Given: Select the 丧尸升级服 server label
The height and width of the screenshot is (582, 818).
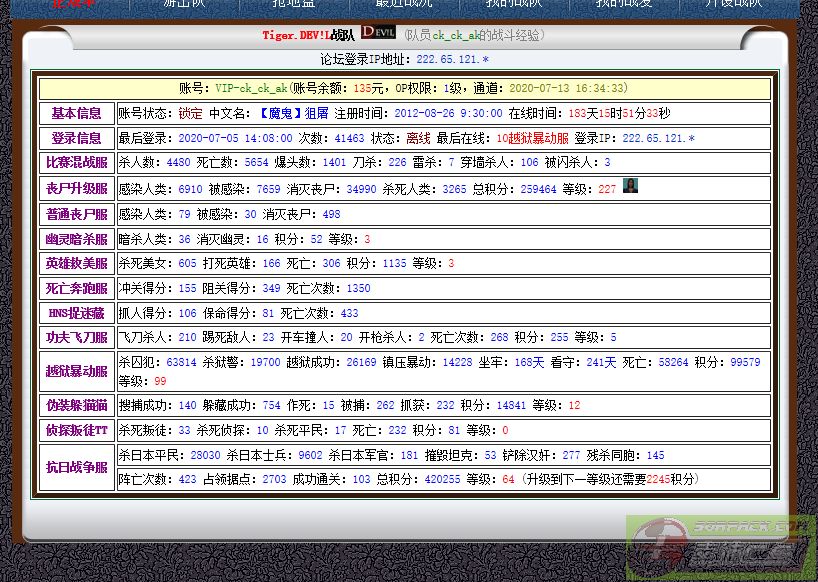Looking at the screenshot, I should click(x=76, y=188).
